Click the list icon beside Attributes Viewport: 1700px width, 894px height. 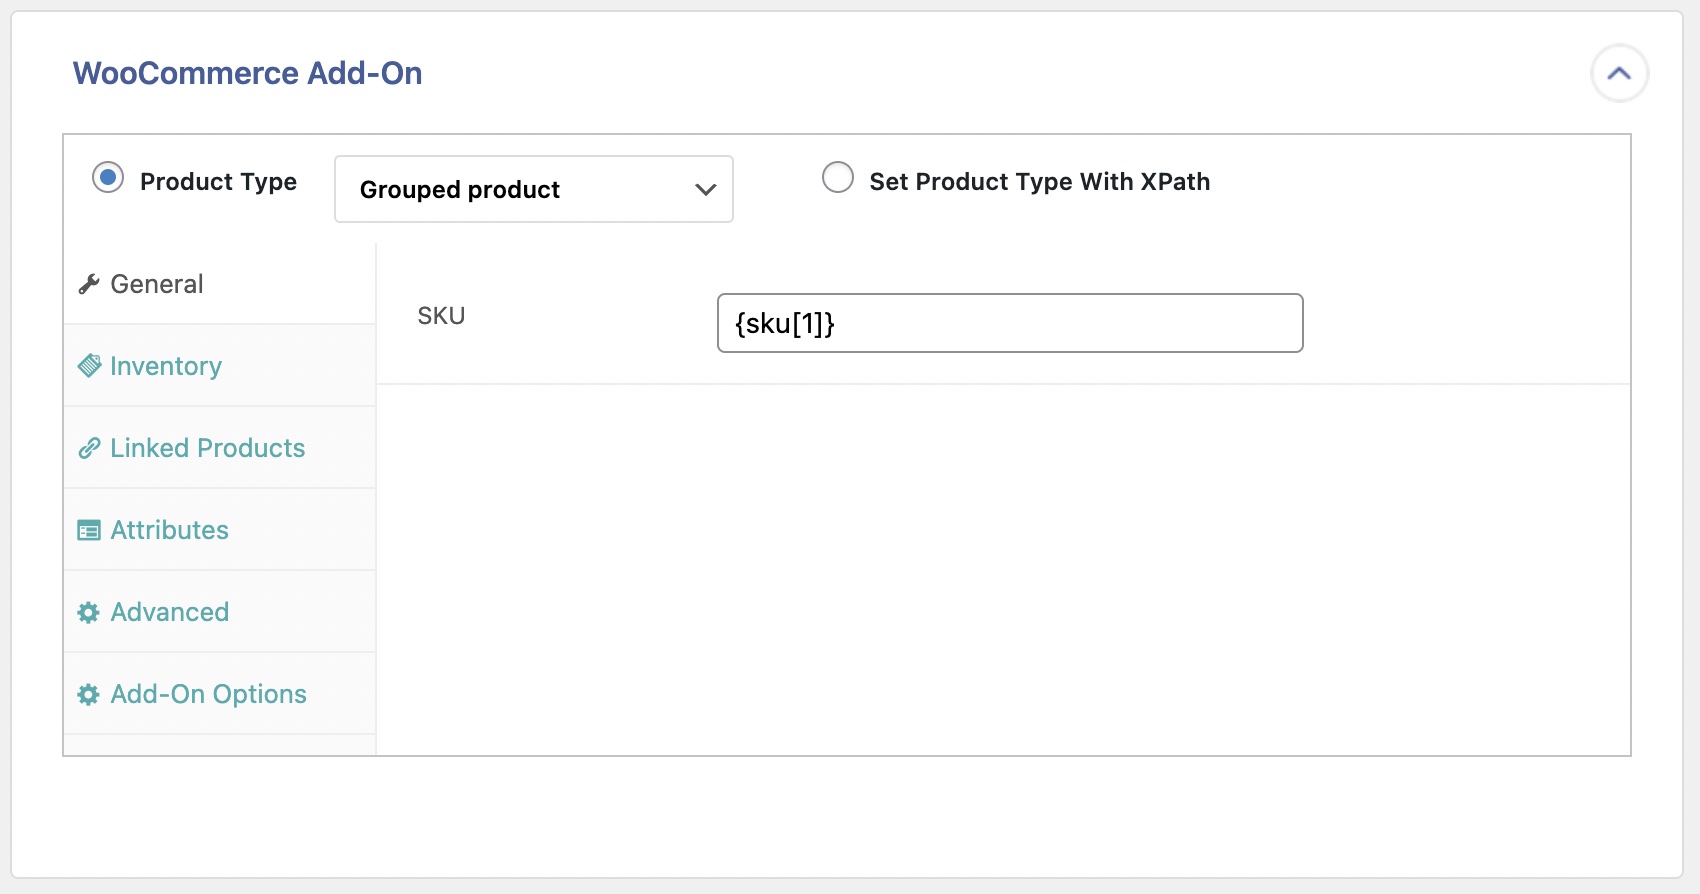(89, 530)
